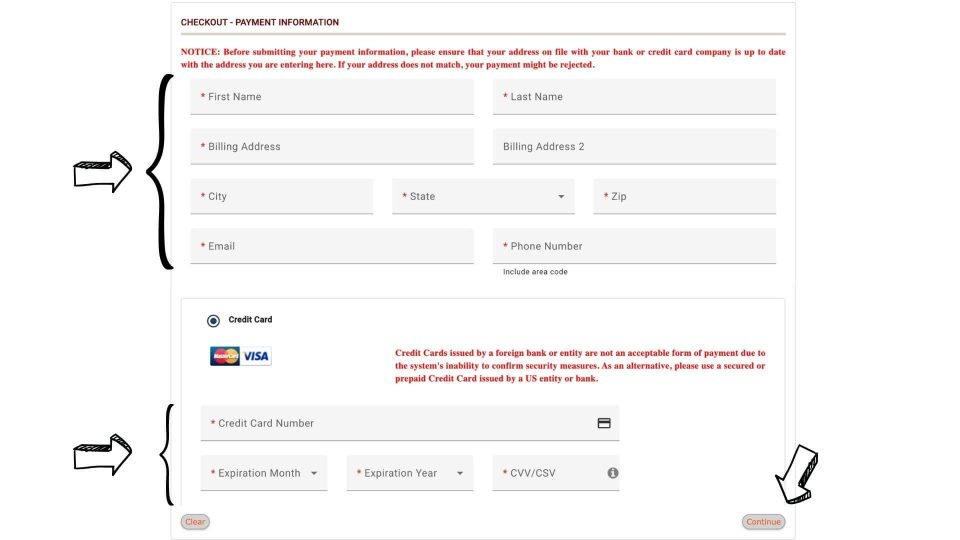This screenshot has height=540, width=960.
Task: Open the State dropdown
Action: click(483, 197)
